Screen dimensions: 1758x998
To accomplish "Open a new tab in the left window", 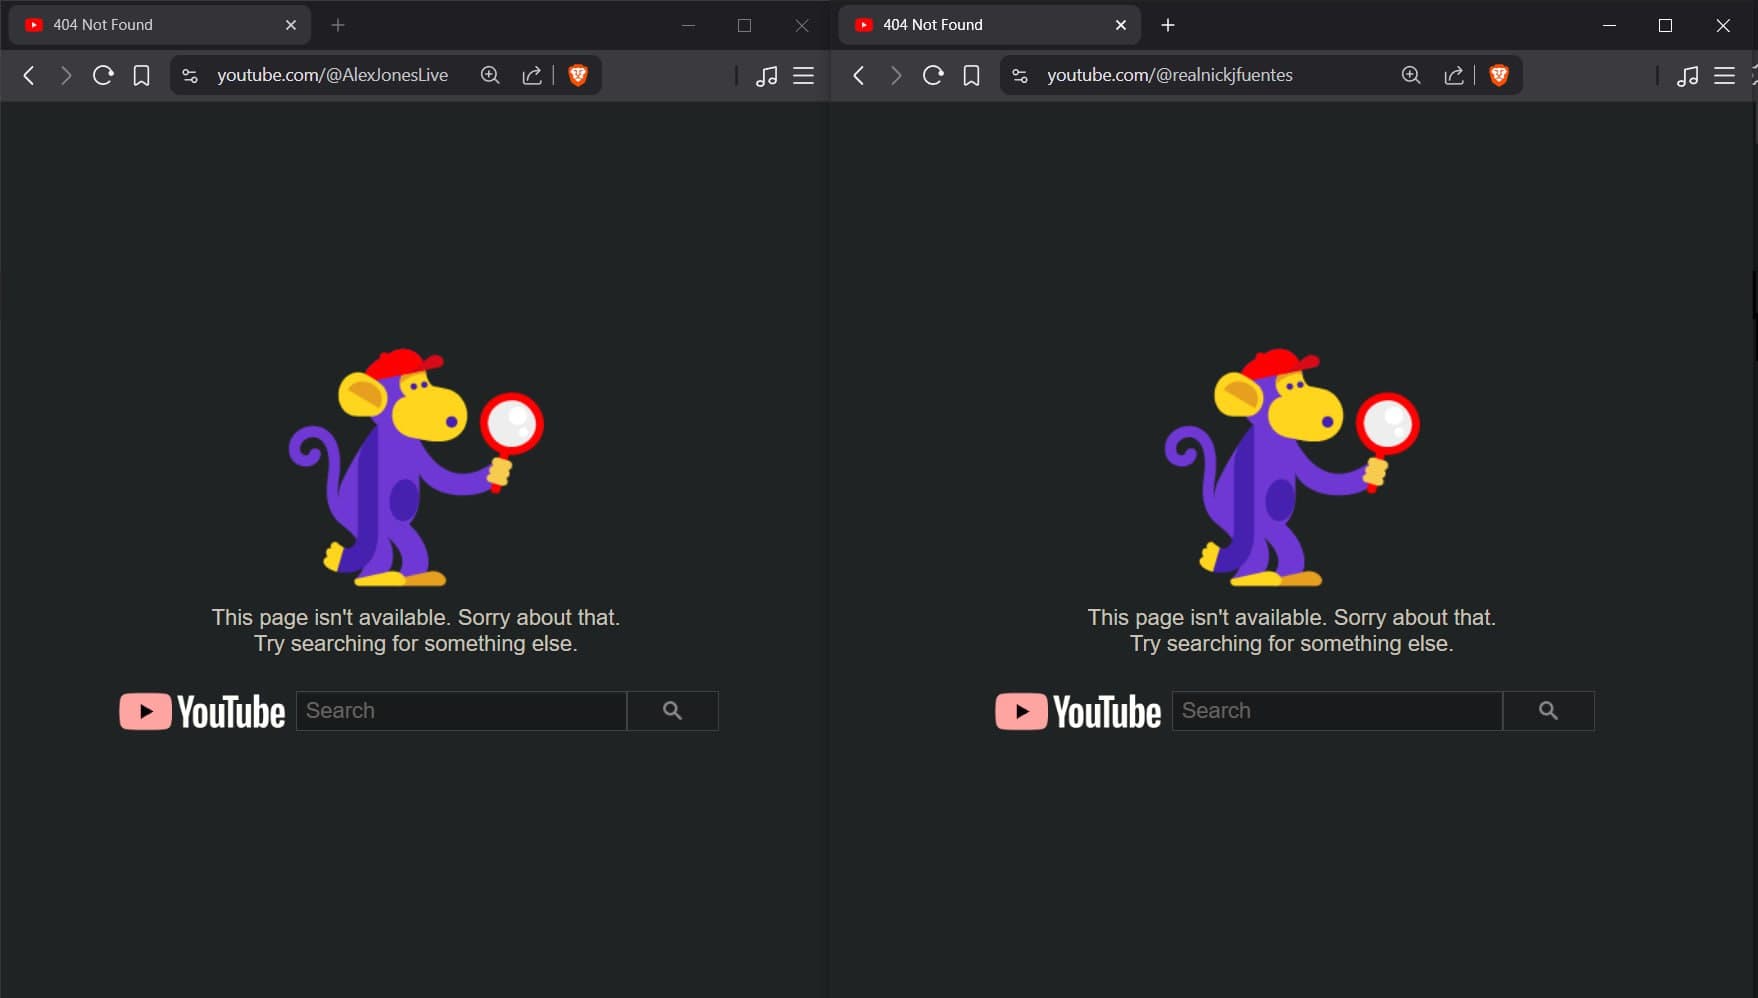I will pyautogui.click(x=338, y=24).
